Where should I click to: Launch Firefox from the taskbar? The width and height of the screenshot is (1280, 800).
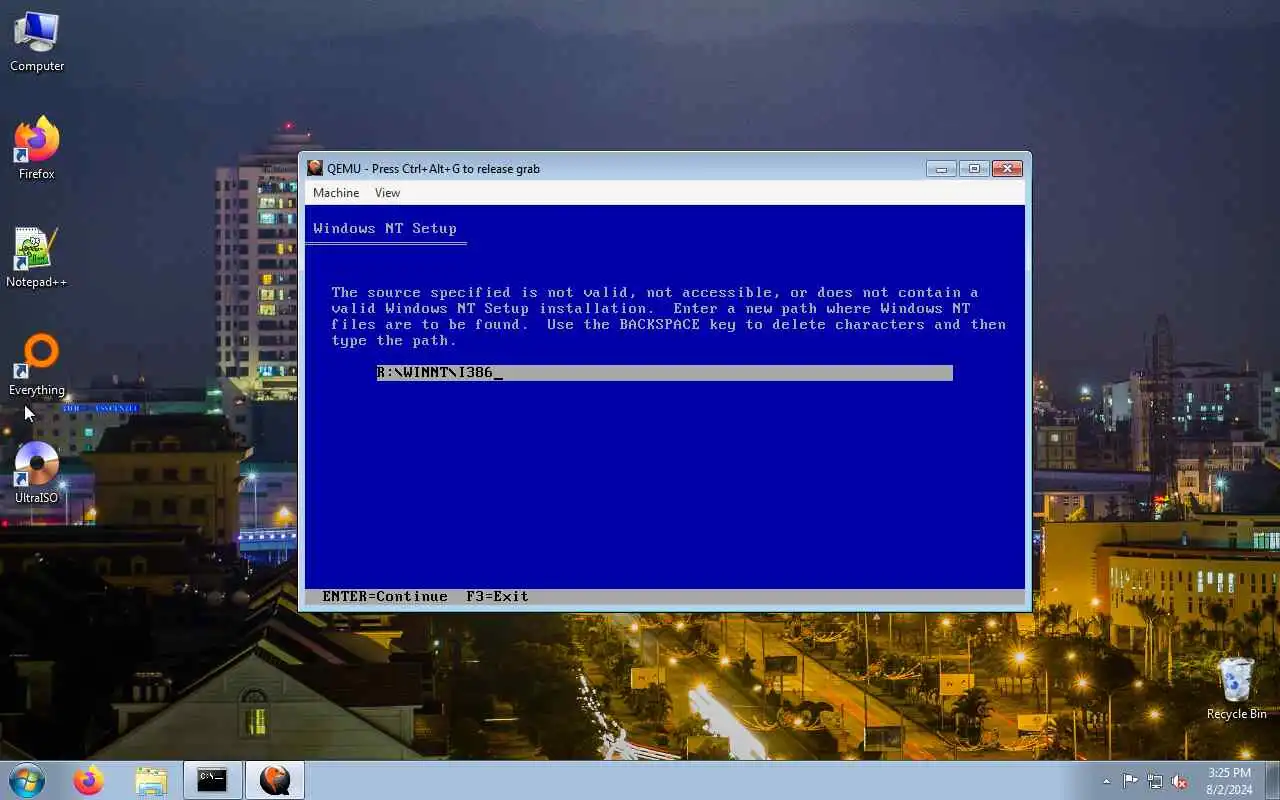pos(89,780)
